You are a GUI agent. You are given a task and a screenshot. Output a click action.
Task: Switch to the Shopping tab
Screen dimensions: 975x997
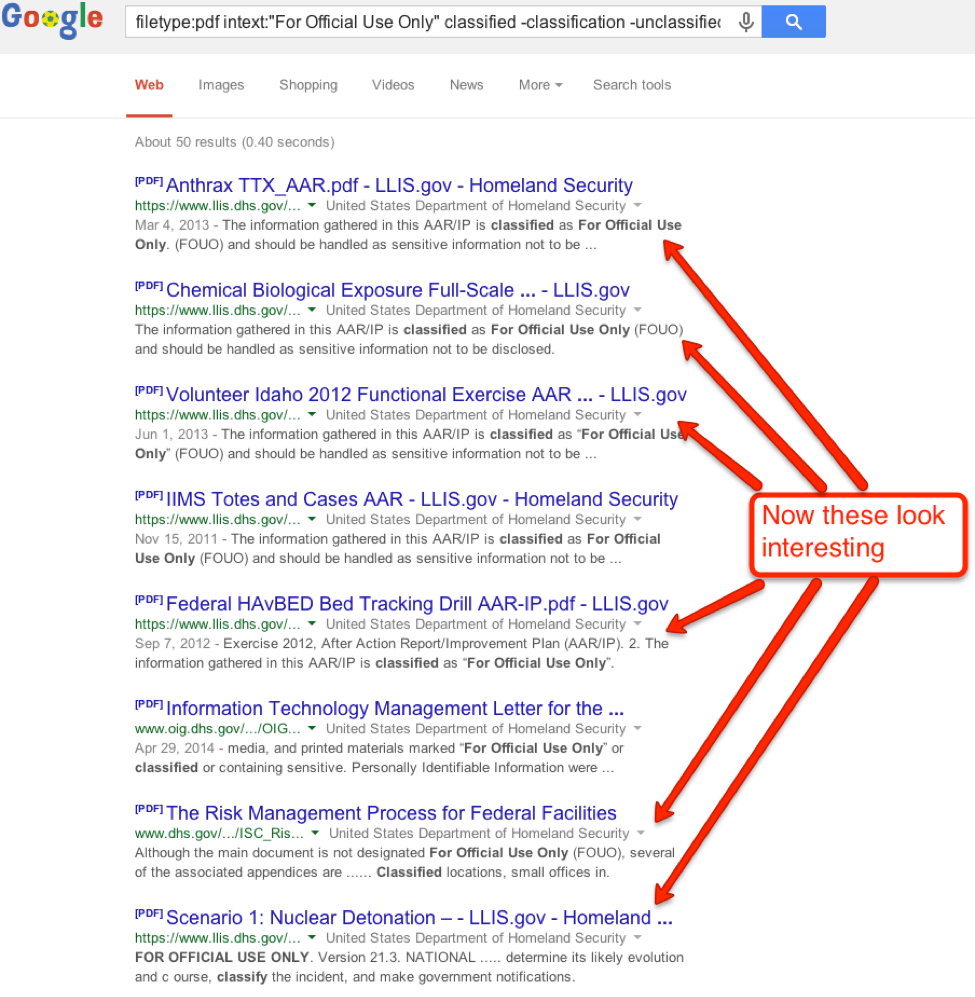308,85
